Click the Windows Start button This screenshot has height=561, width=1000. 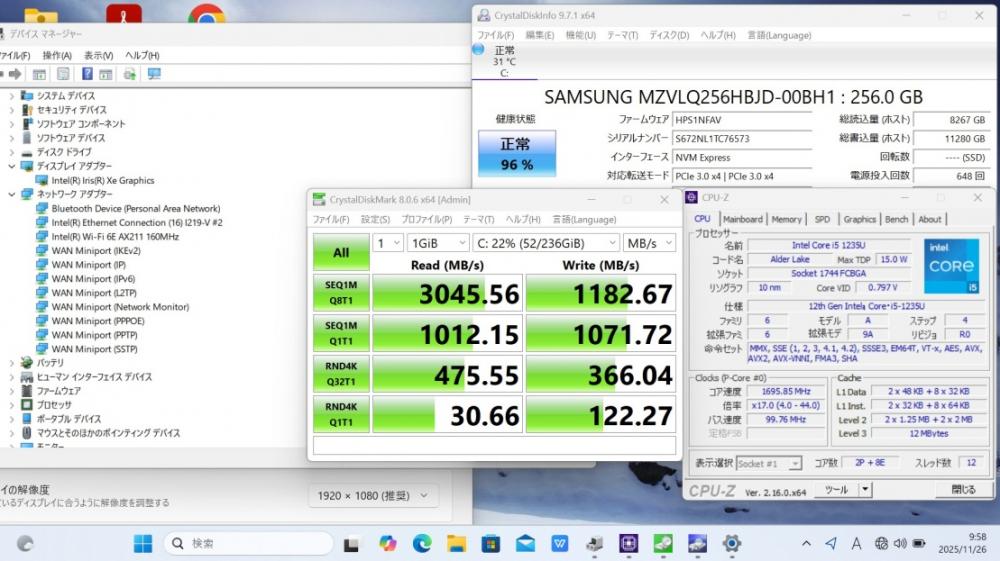[143, 543]
